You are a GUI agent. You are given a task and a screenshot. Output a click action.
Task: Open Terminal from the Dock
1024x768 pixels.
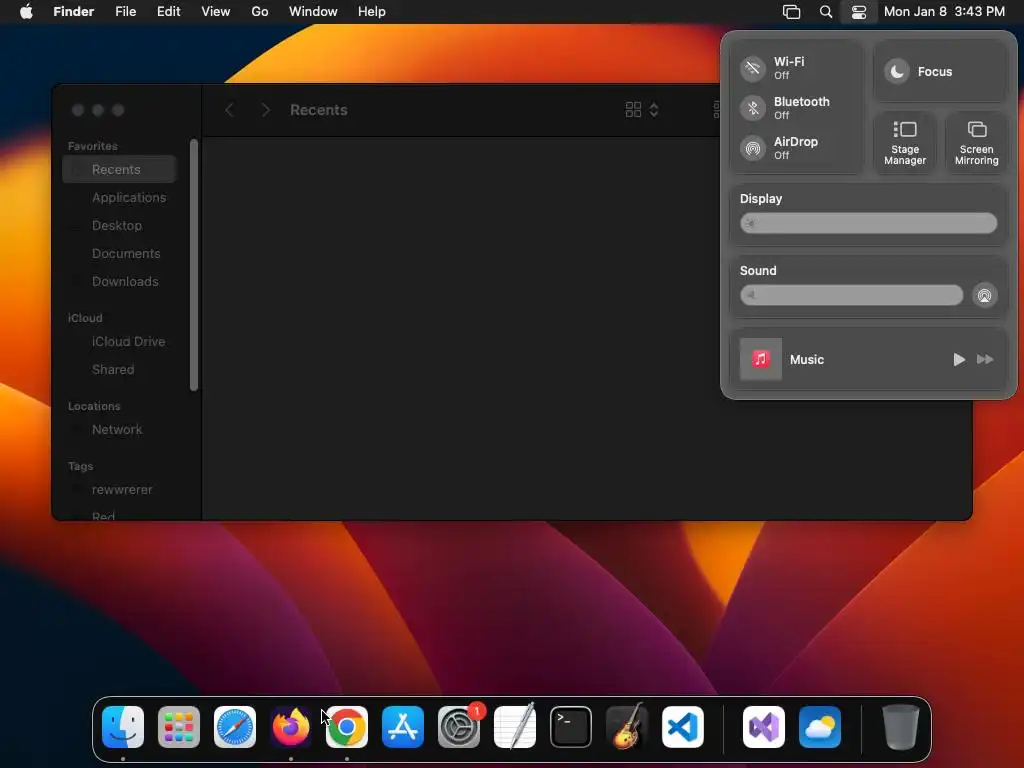coord(571,727)
